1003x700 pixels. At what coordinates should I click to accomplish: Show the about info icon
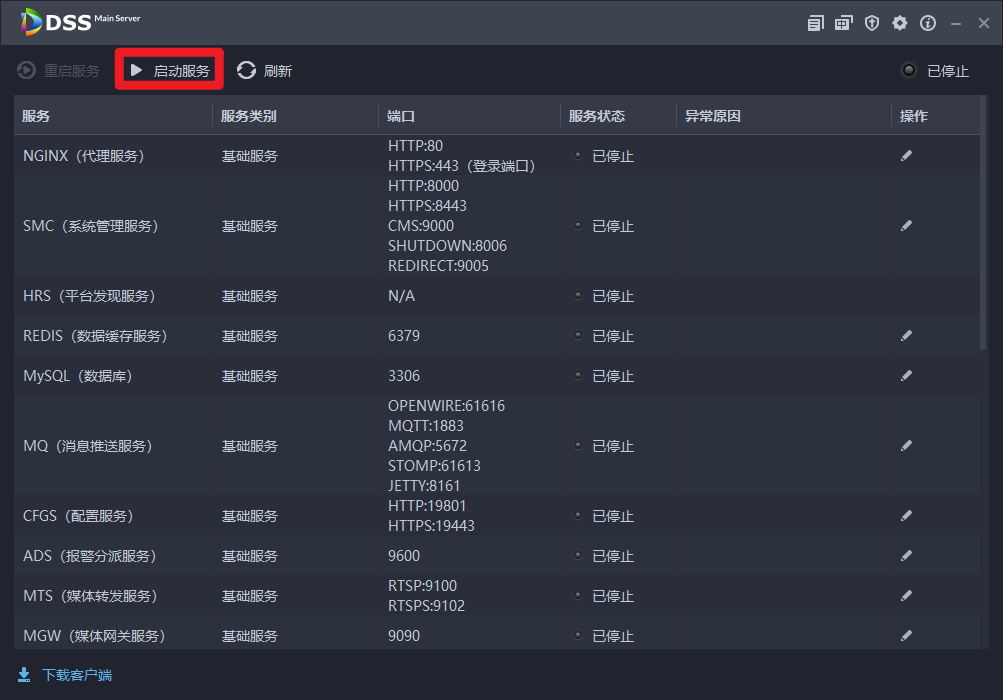[928, 23]
